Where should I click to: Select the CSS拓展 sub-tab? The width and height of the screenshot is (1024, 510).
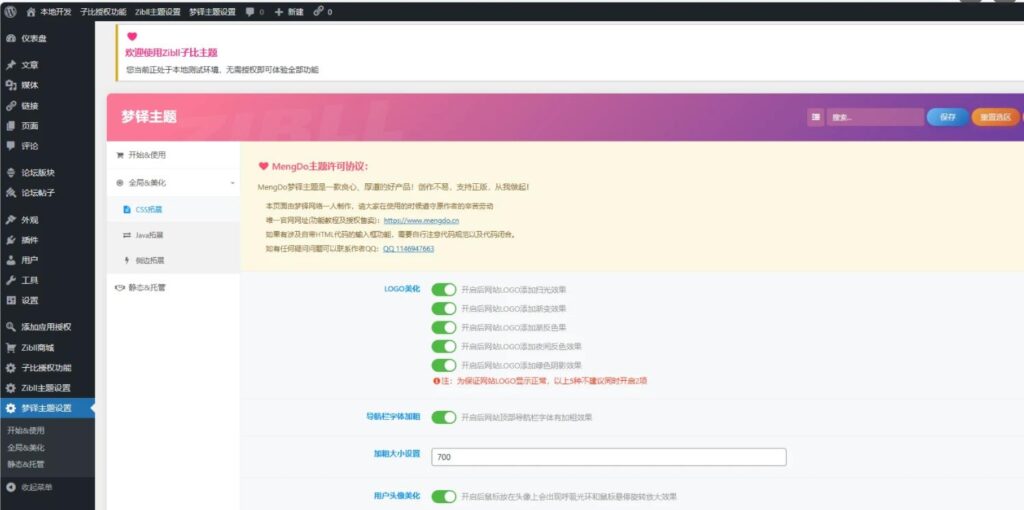pyautogui.click(x=174, y=210)
